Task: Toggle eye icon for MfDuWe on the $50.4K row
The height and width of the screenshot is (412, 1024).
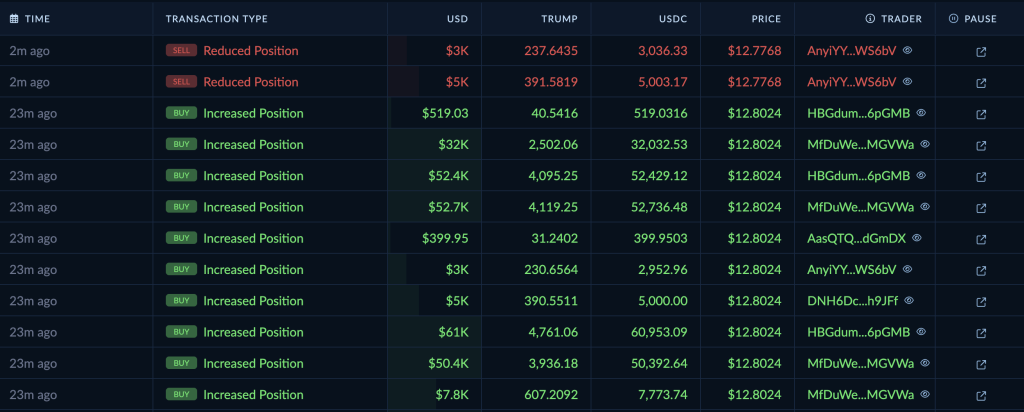Action: [925, 363]
